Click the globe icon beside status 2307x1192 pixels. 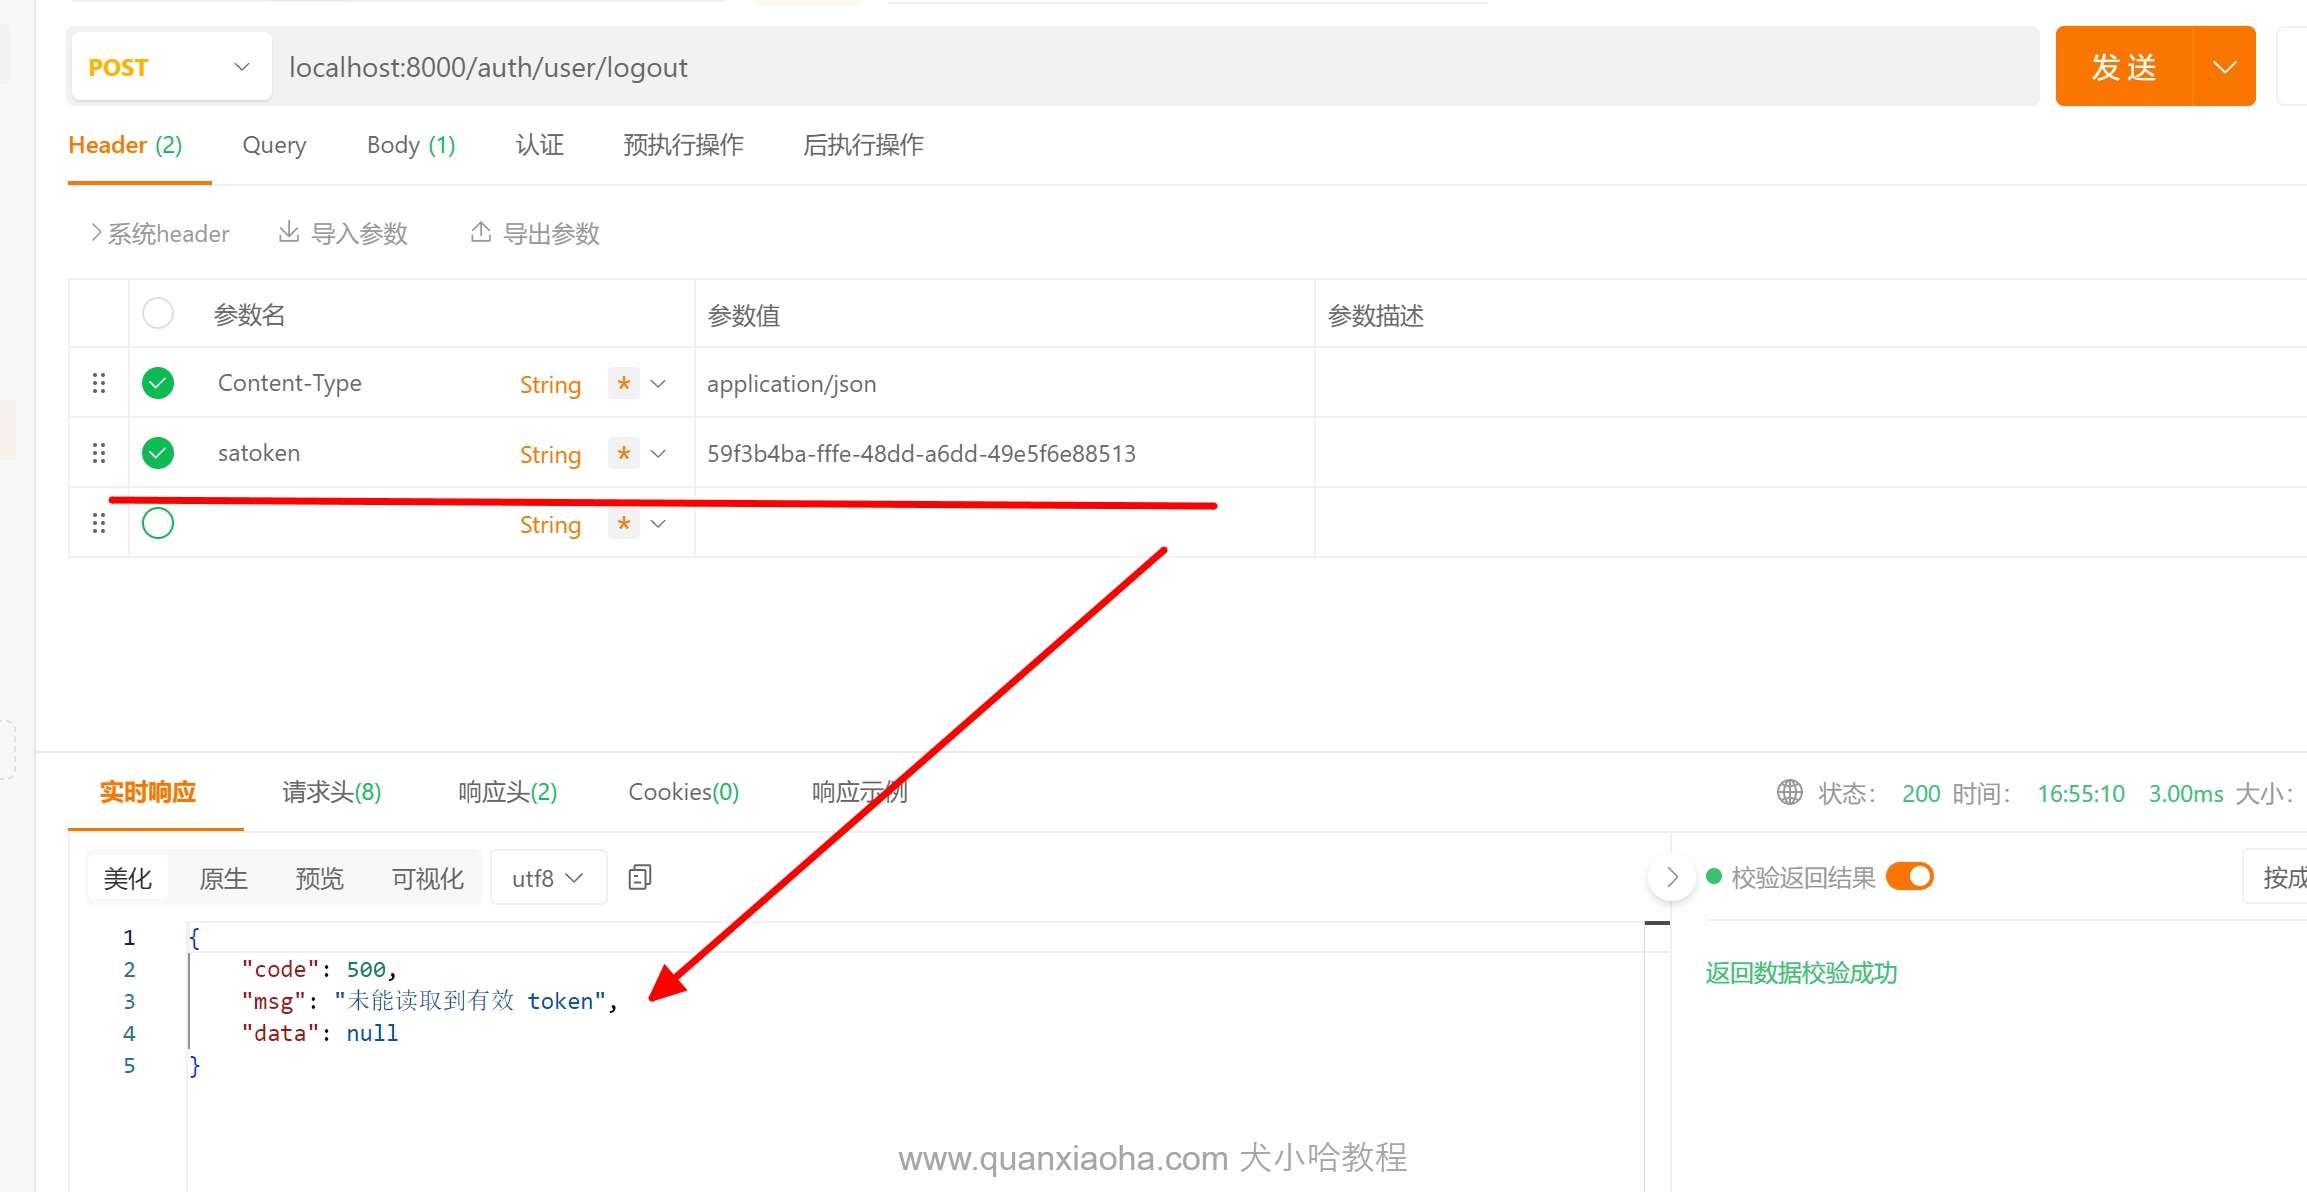[1789, 792]
